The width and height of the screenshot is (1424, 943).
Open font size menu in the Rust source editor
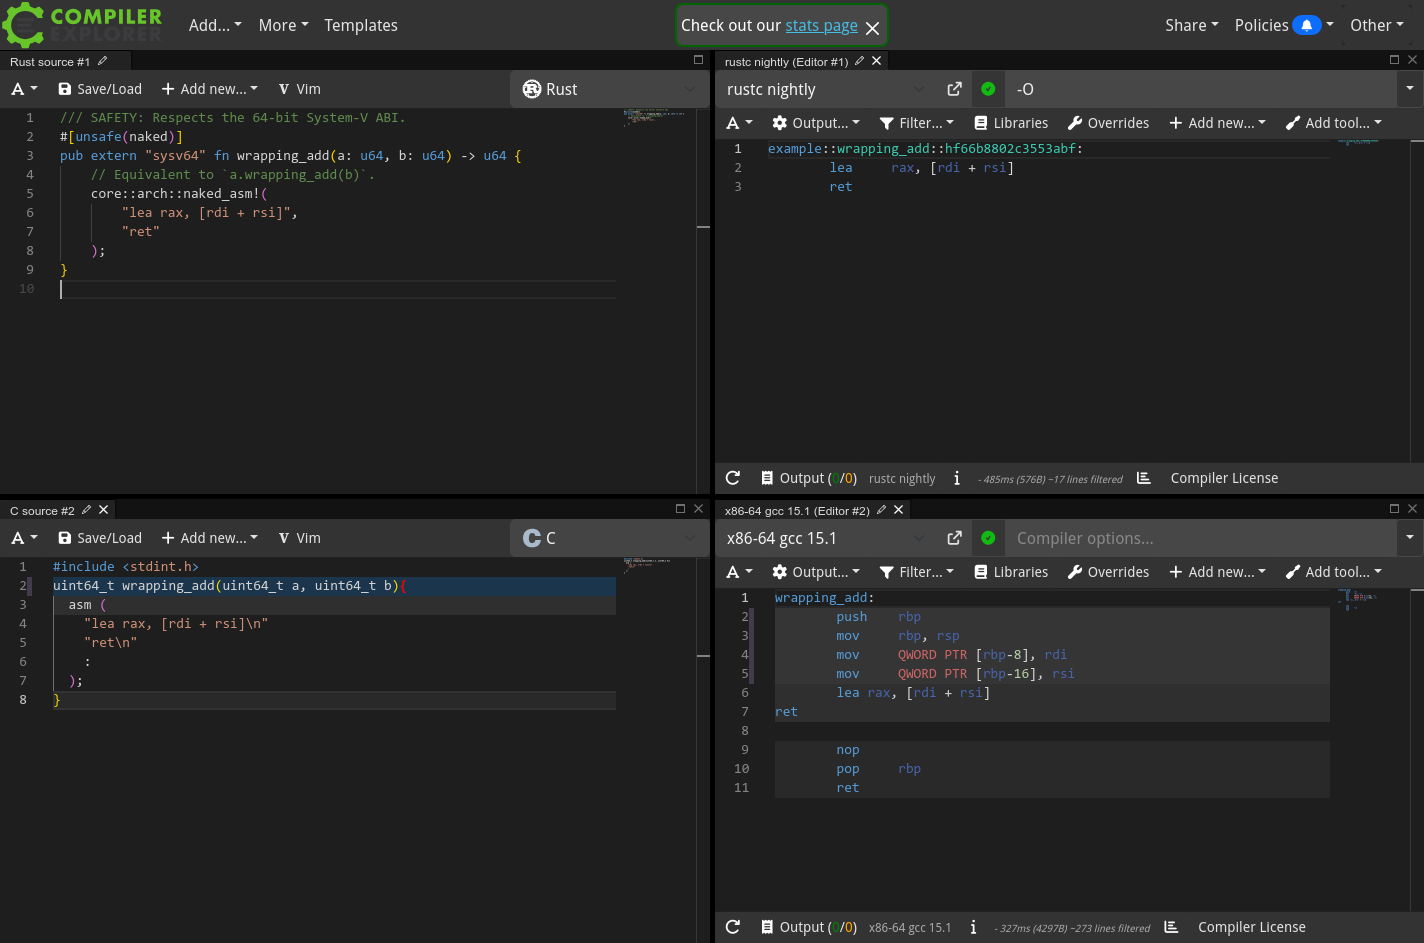coord(24,89)
